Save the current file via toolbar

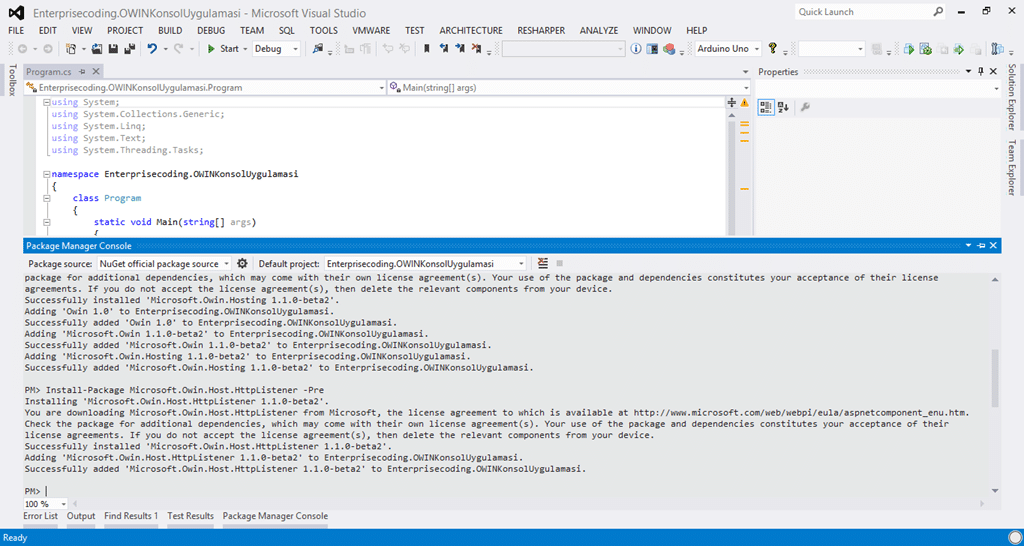113,49
